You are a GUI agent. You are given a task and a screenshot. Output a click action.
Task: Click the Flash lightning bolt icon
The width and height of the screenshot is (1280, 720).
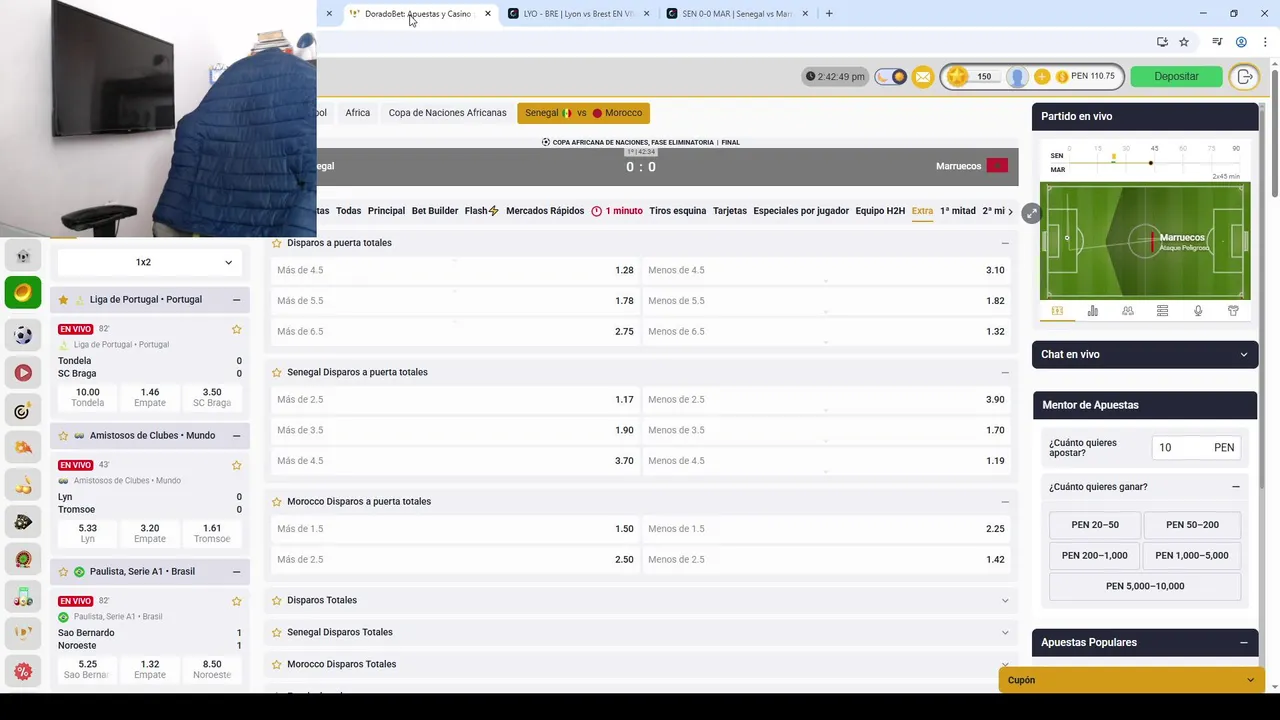point(493,211)
